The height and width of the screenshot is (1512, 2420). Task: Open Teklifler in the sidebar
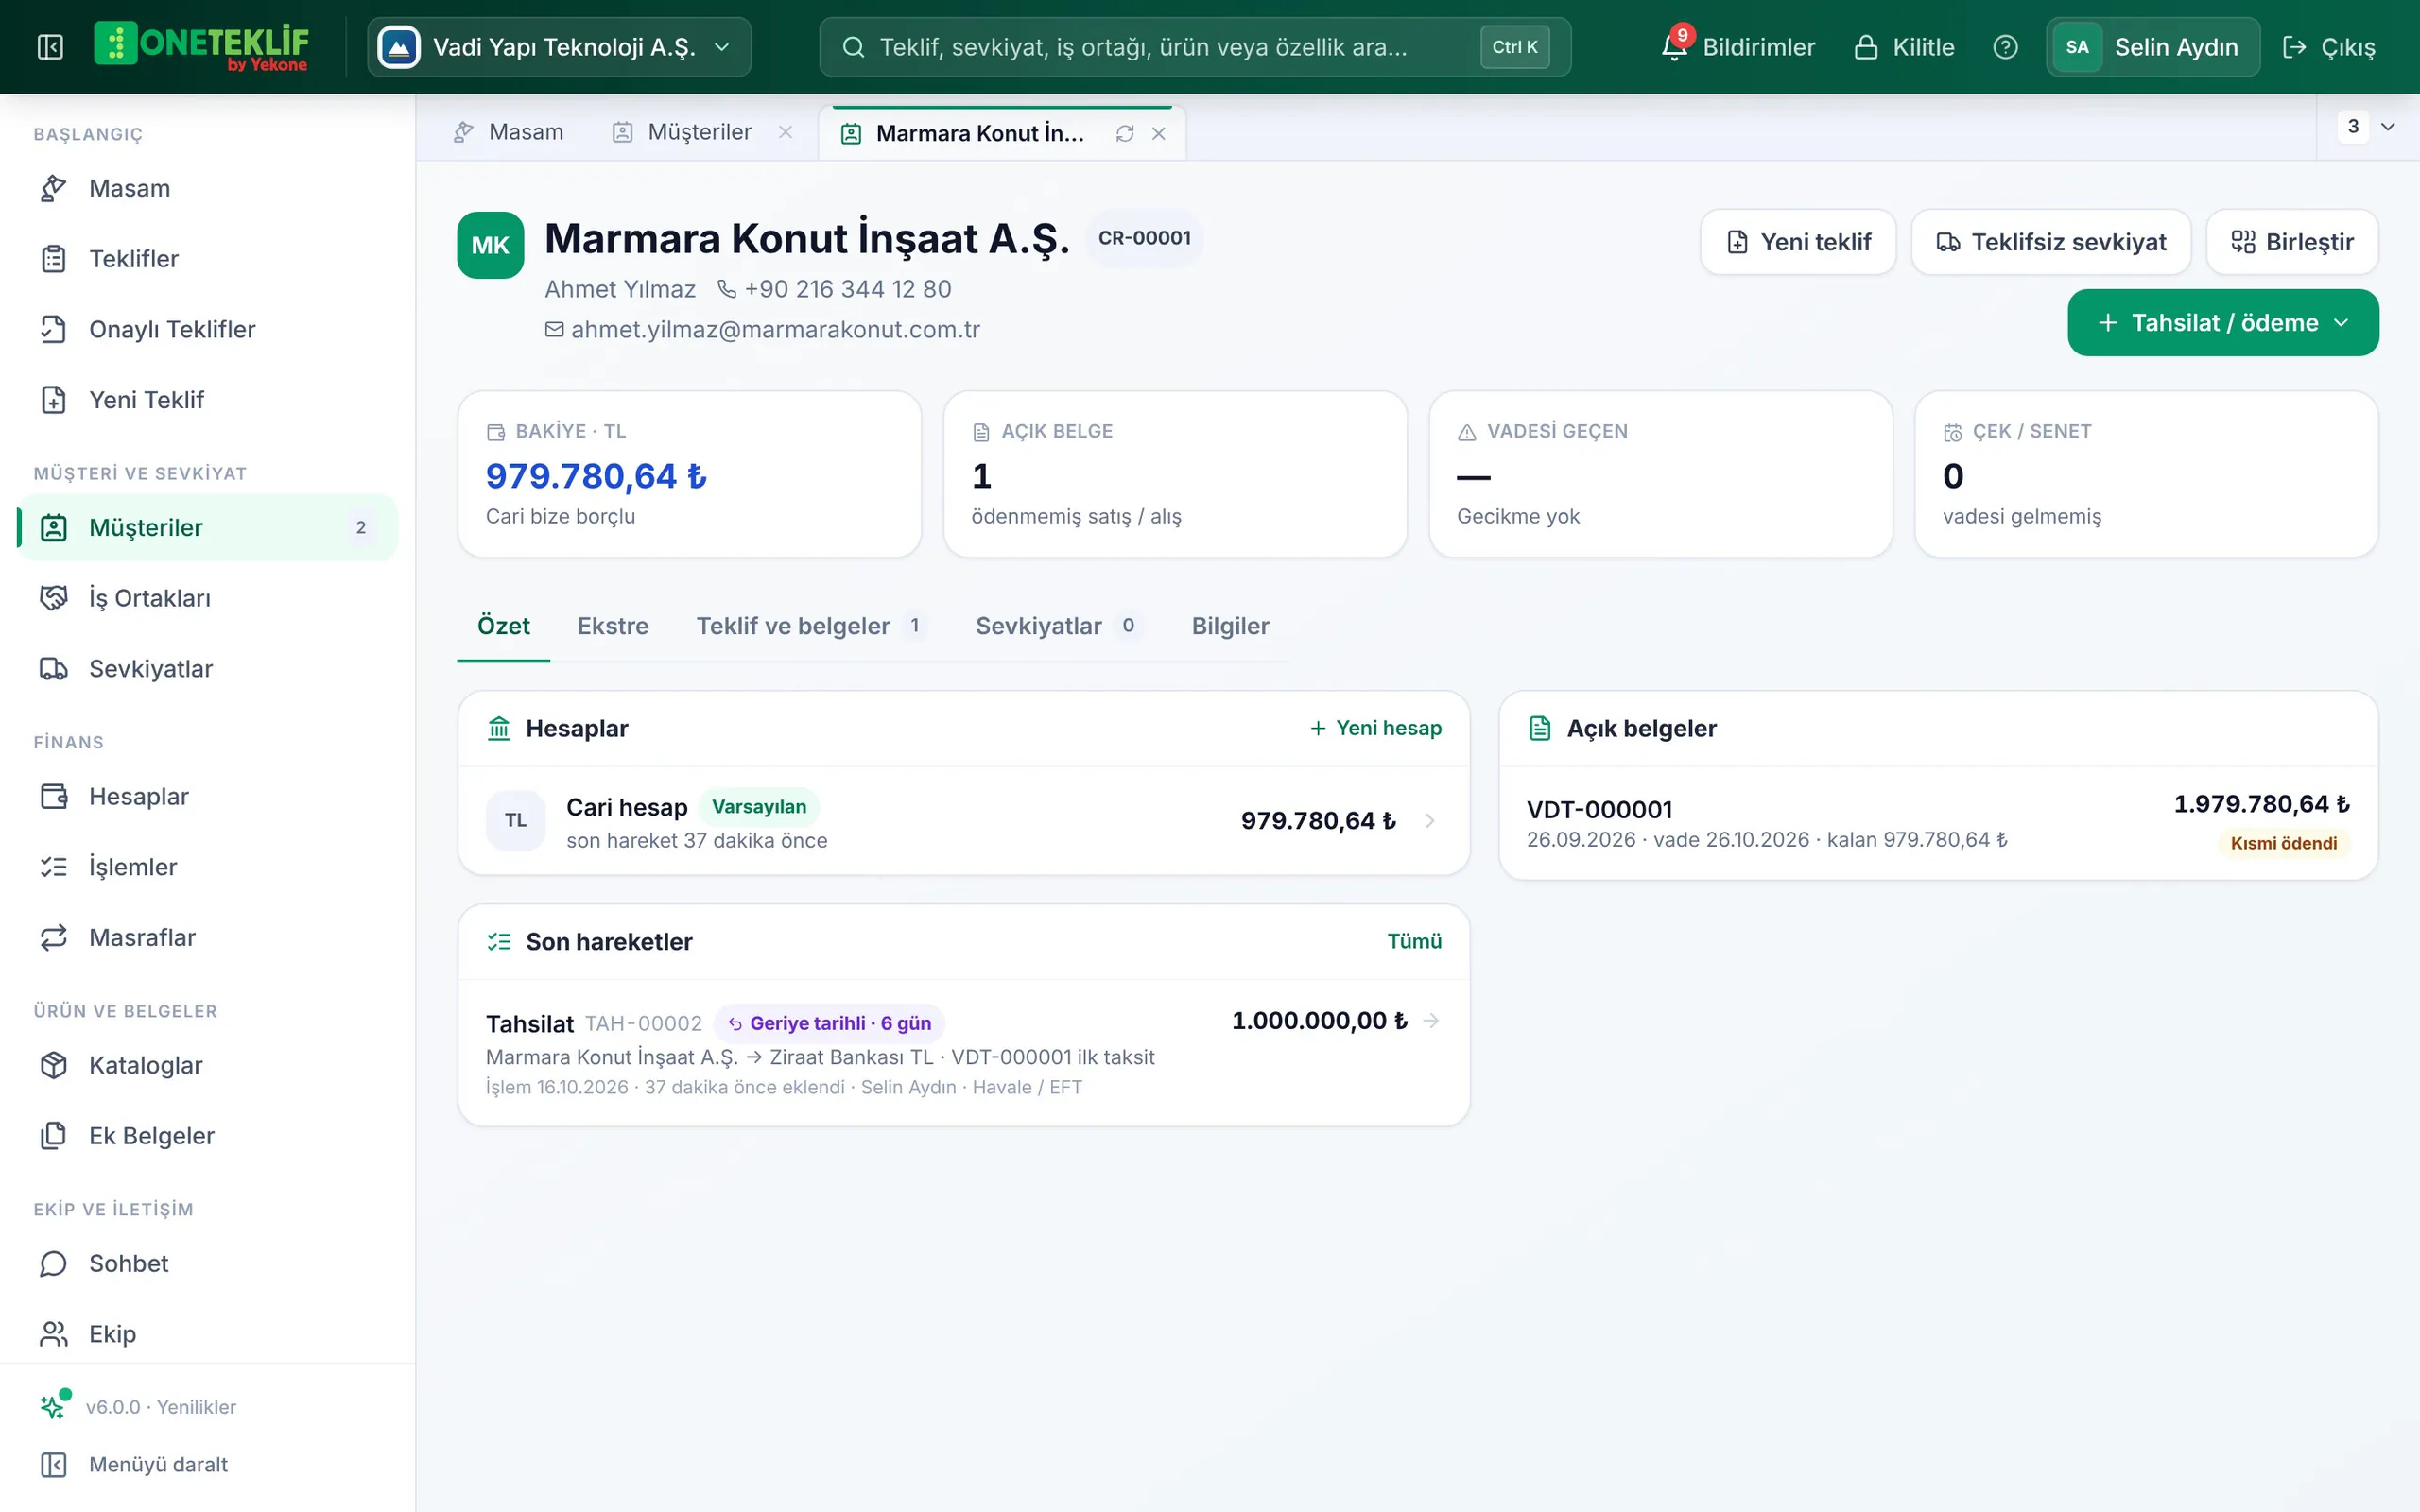click(208, 259)
